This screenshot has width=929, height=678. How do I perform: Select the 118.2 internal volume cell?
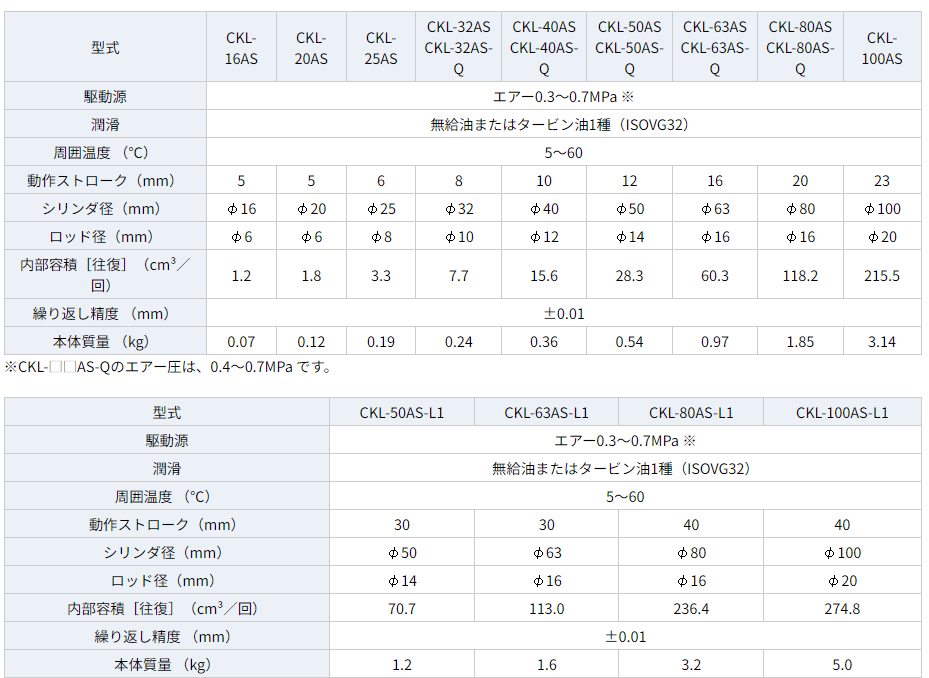click(800, 276)
